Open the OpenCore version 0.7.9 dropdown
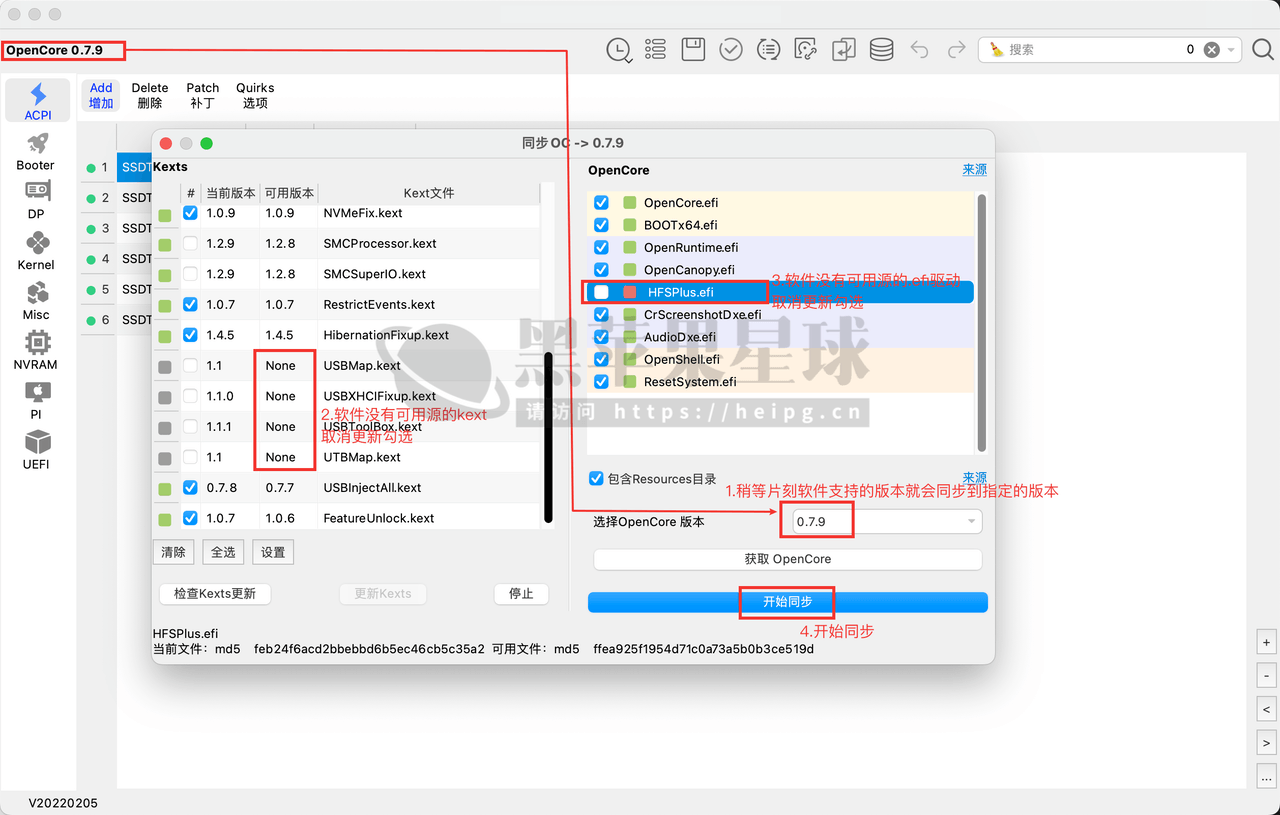Screen dimensions: 1280x815 (887, 522)
